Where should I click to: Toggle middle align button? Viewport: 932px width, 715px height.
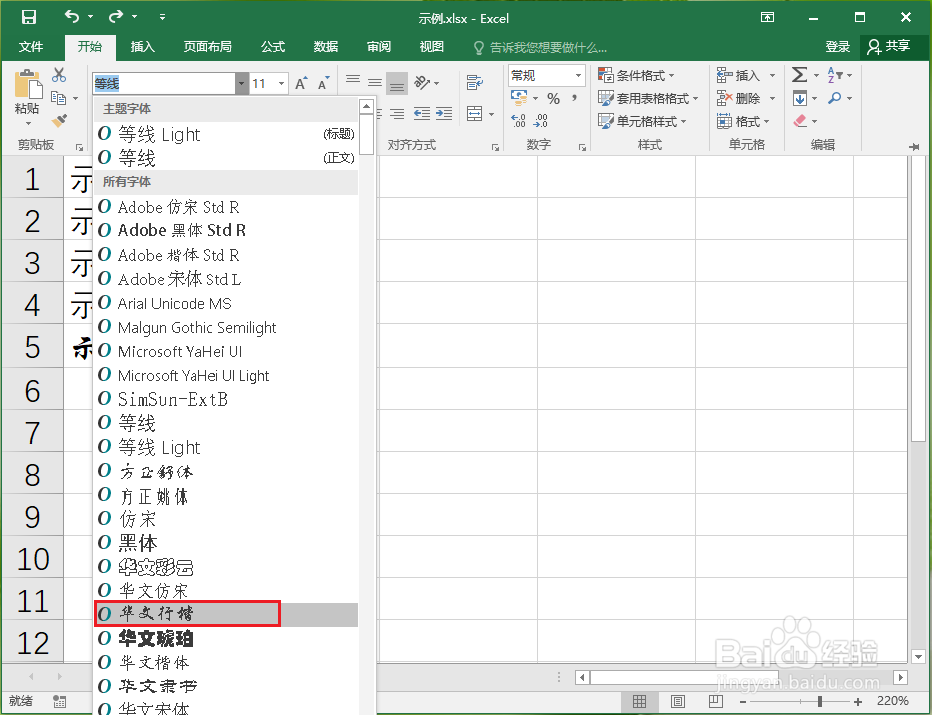tap(374, 83)
